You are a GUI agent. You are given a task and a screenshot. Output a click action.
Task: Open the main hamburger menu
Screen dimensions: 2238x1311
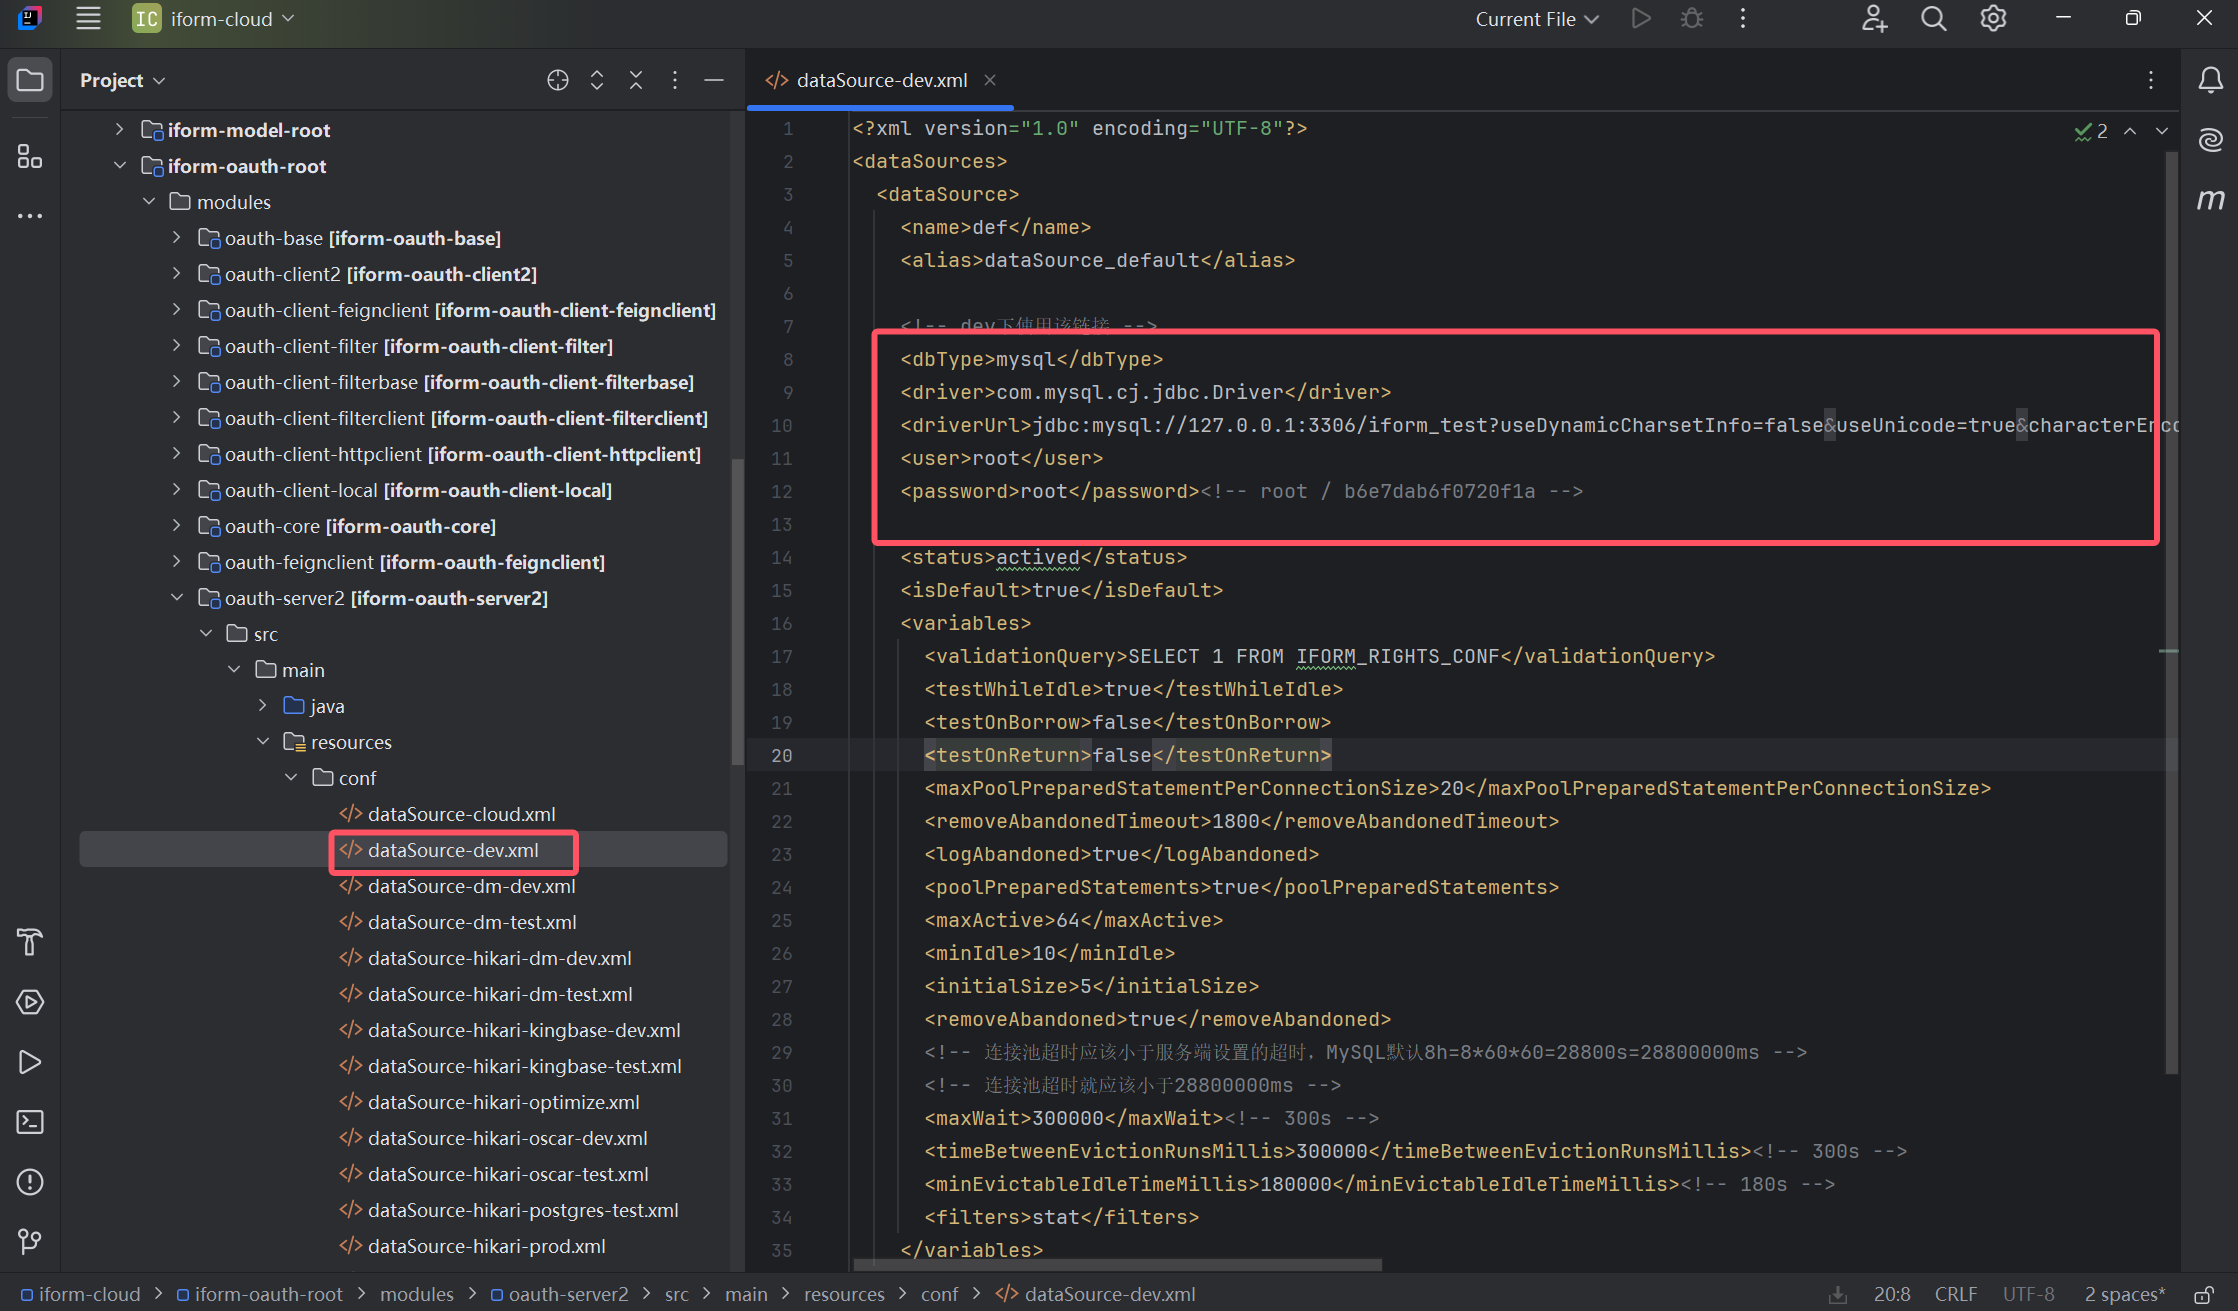[88, 19]
